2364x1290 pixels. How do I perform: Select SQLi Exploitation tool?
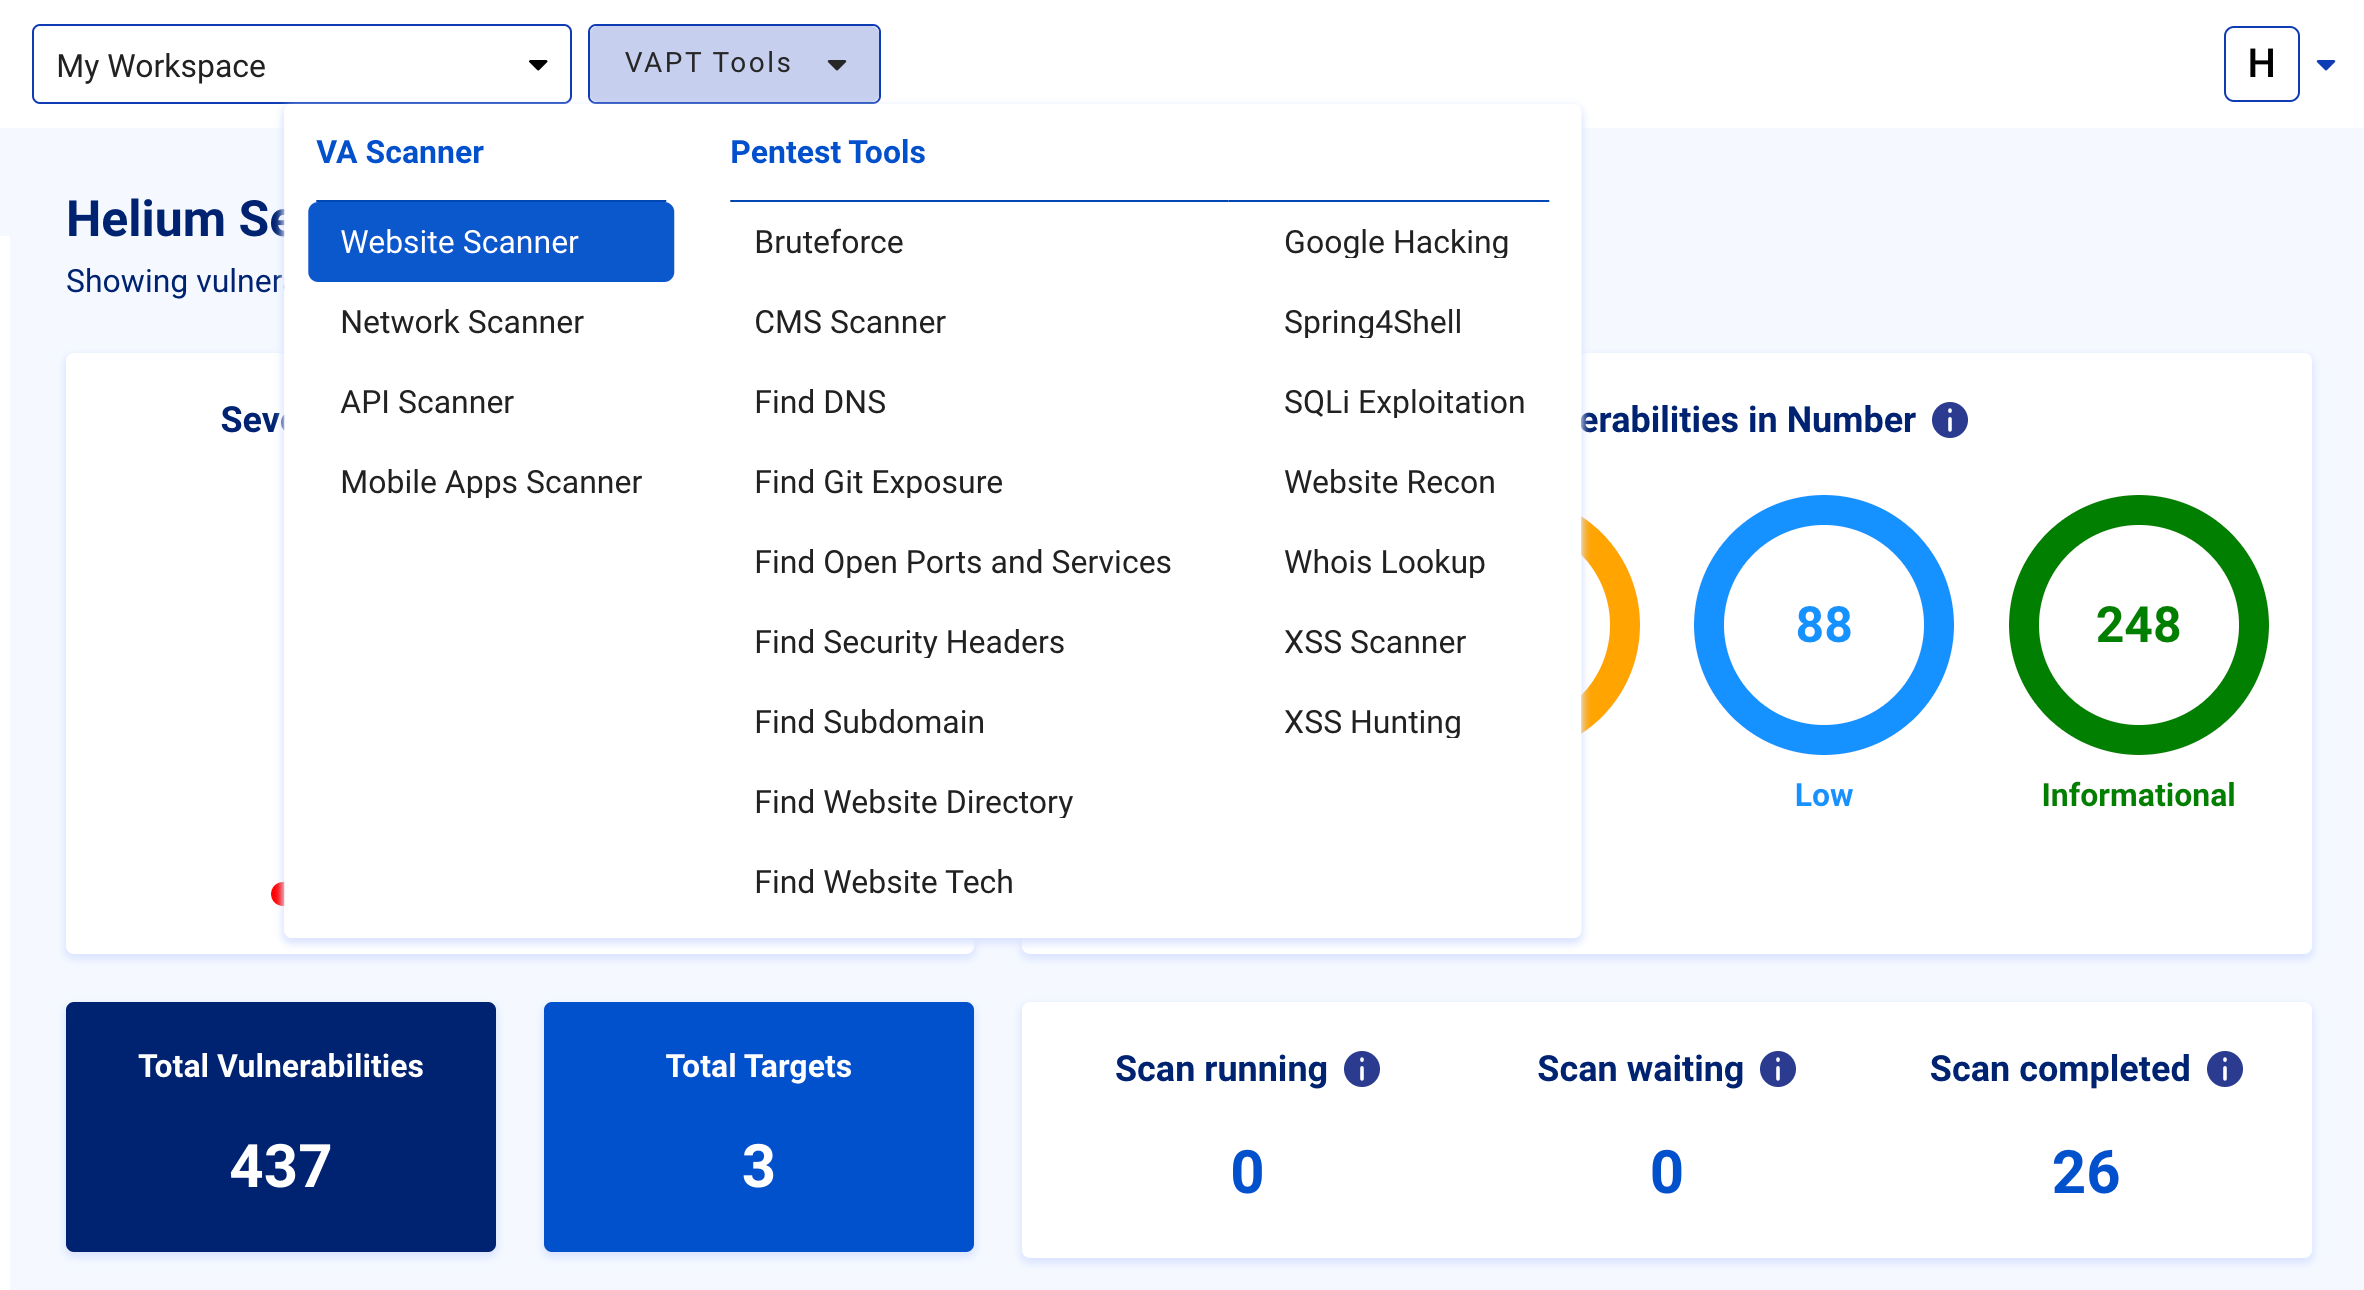click(x=1403, y=402)
